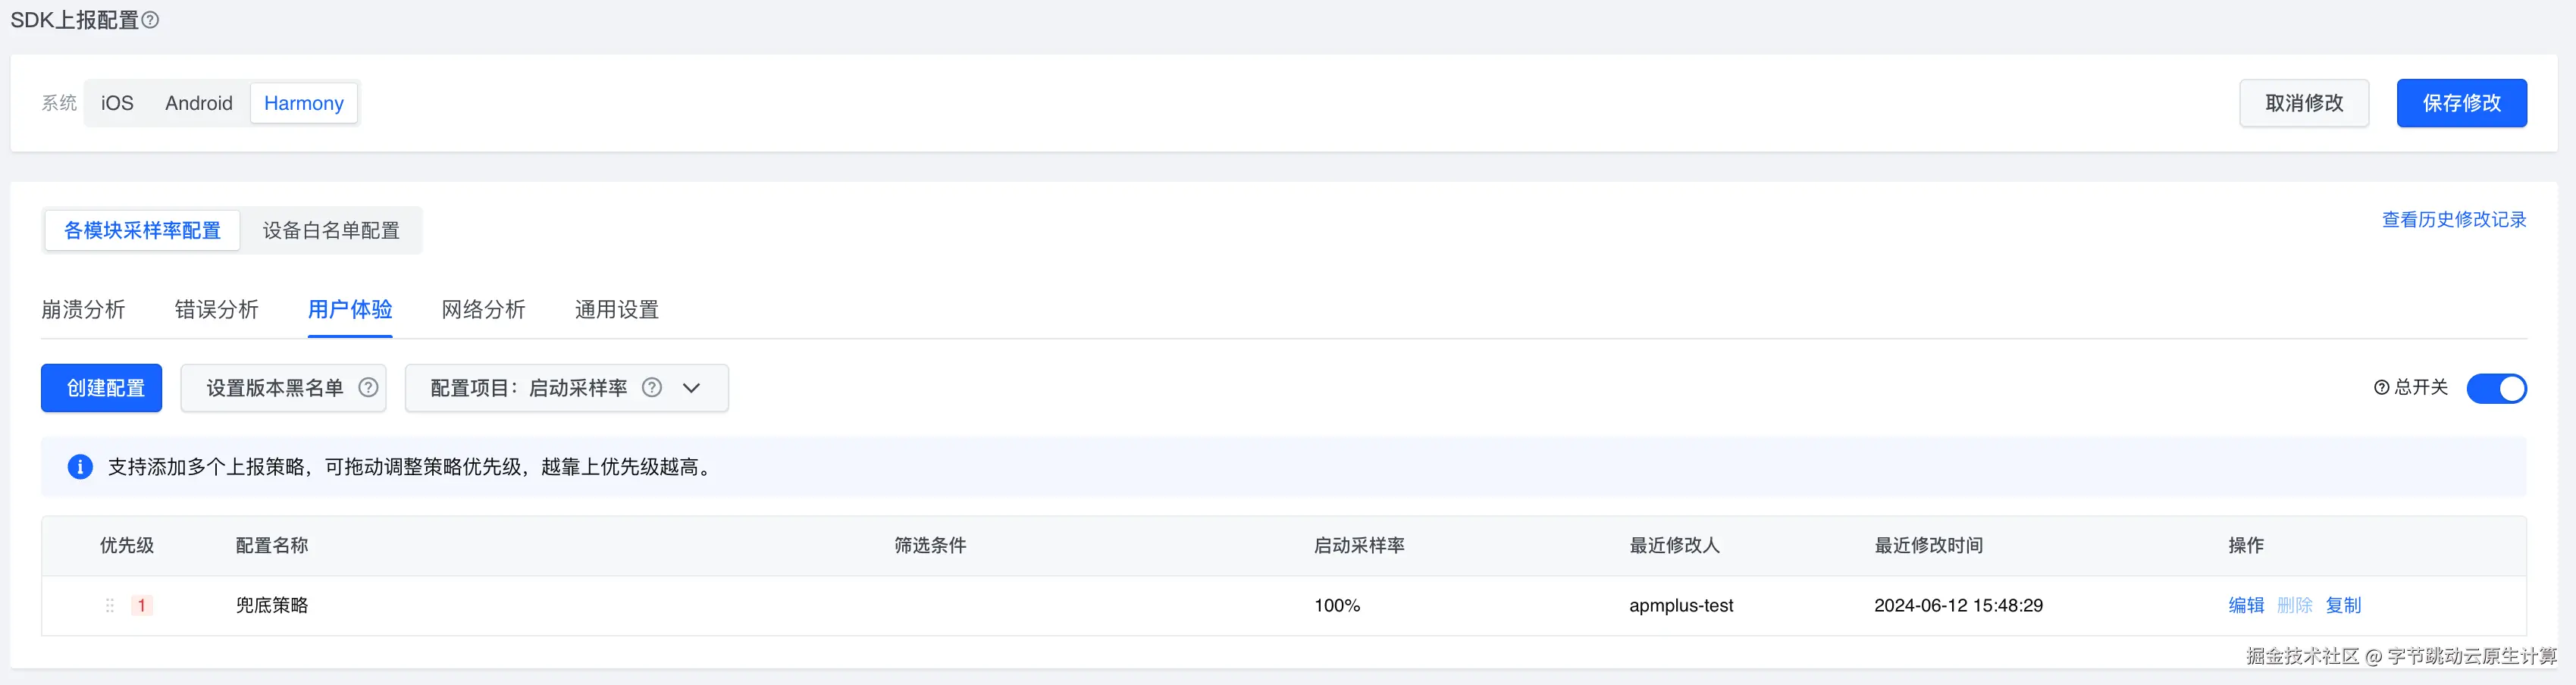Open 查看历史修改记录 link
The image size is (2576, 685).
pyautogui.click(x=2454, y=220)
